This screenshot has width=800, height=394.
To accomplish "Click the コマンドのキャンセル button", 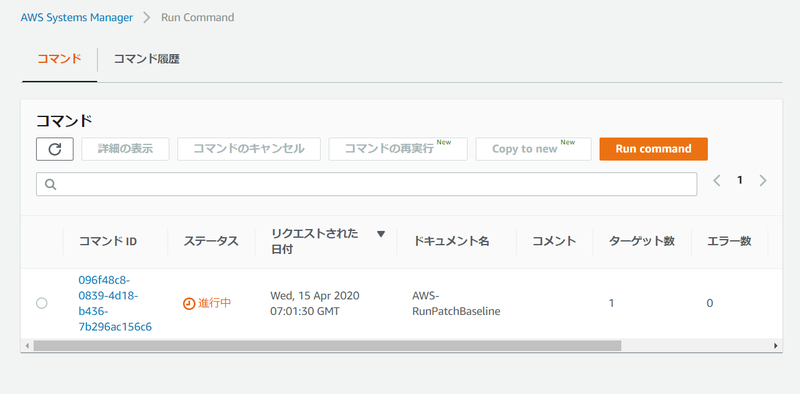I will coord(249,149).
